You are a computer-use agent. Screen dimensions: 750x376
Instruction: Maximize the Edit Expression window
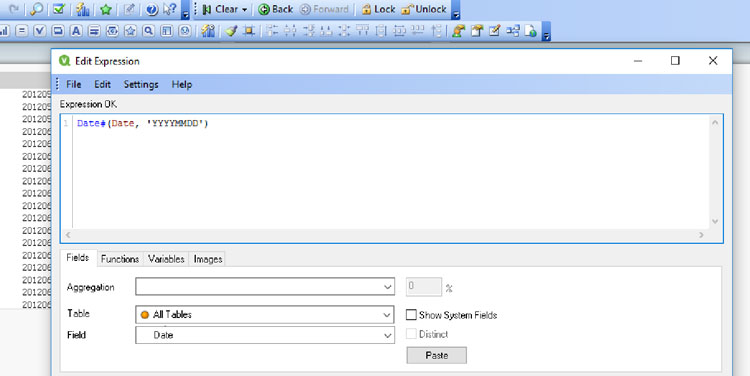tap(675, 60)
